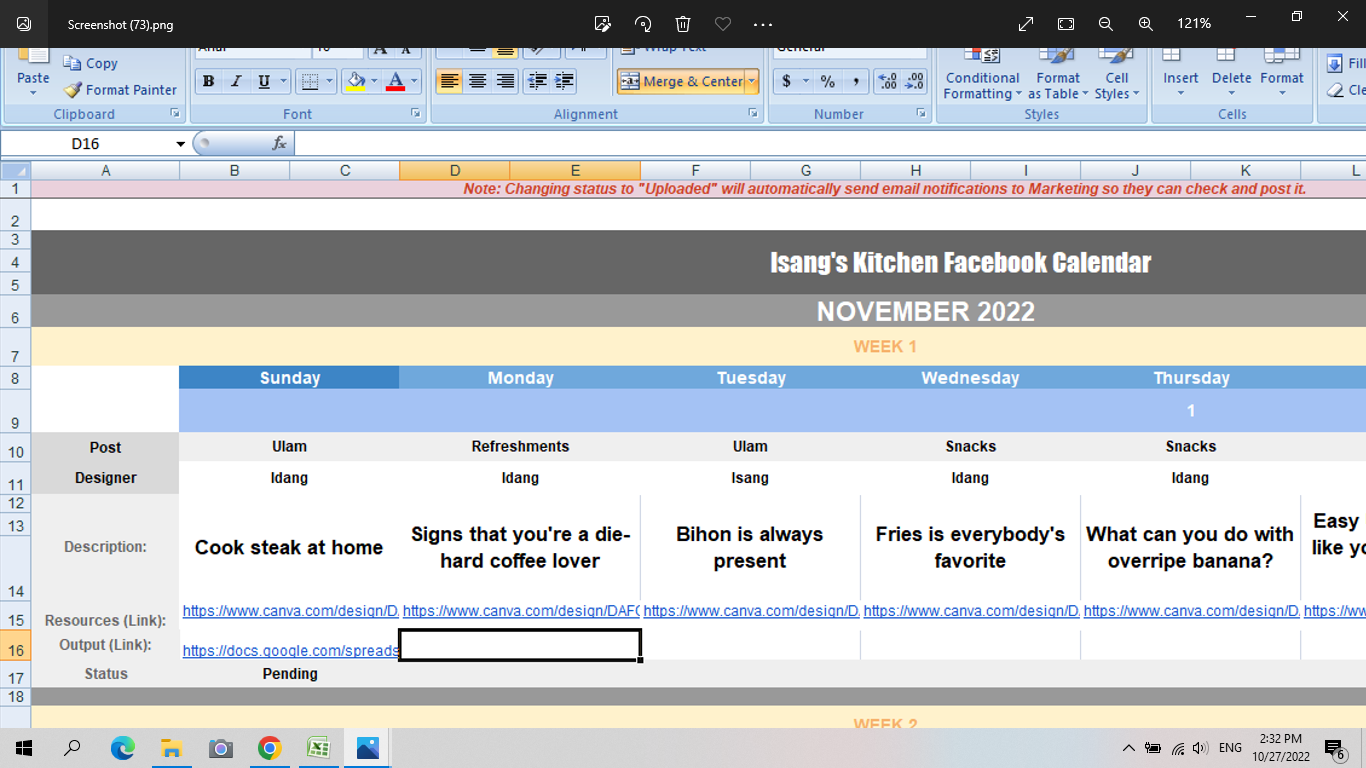
Task: Toggle Center text alignment
Action: (x=477, y=82)
